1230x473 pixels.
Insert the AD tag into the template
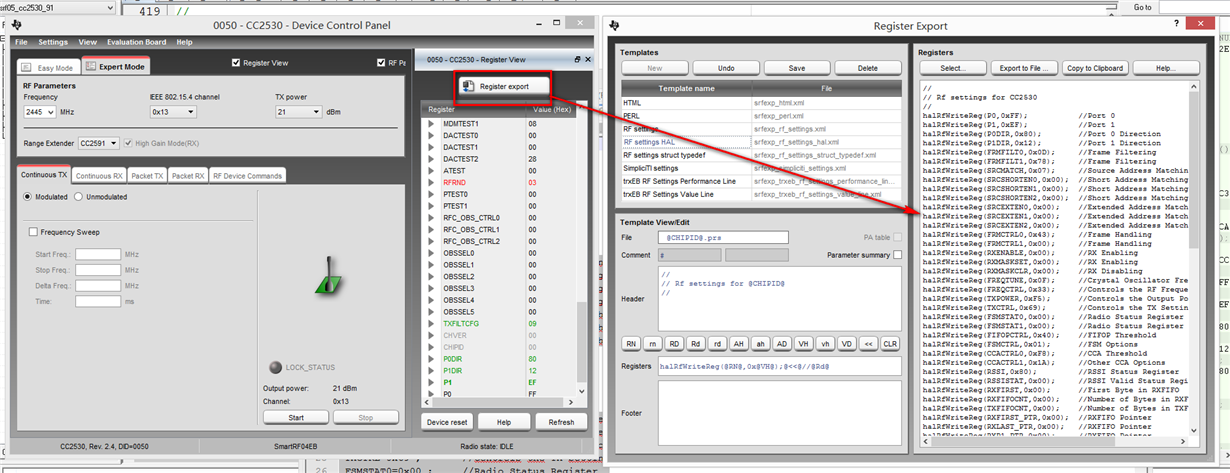pyautogui.click(x=783, y=343)
